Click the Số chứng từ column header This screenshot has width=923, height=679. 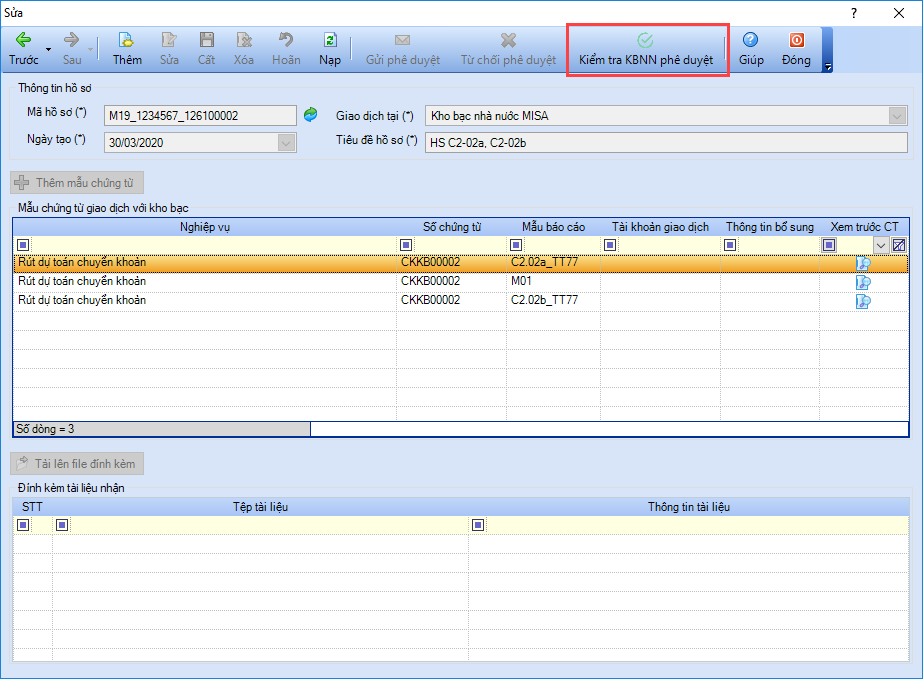point(451,227)
